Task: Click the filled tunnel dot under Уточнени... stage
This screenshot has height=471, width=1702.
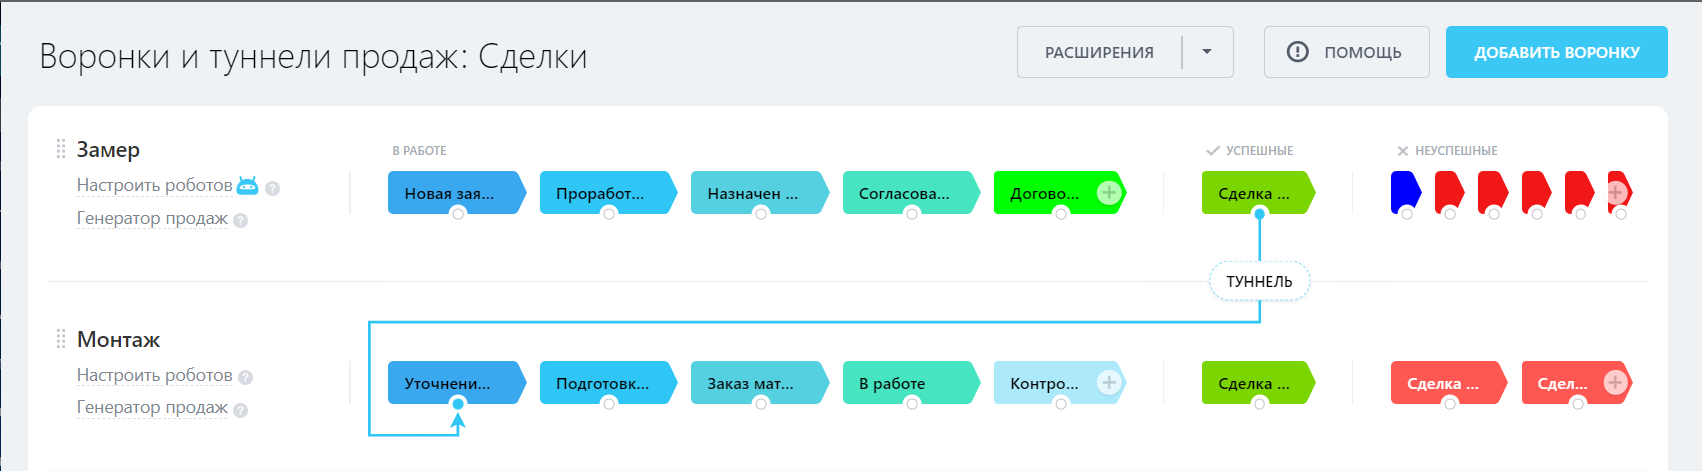Action: (458, 403)
